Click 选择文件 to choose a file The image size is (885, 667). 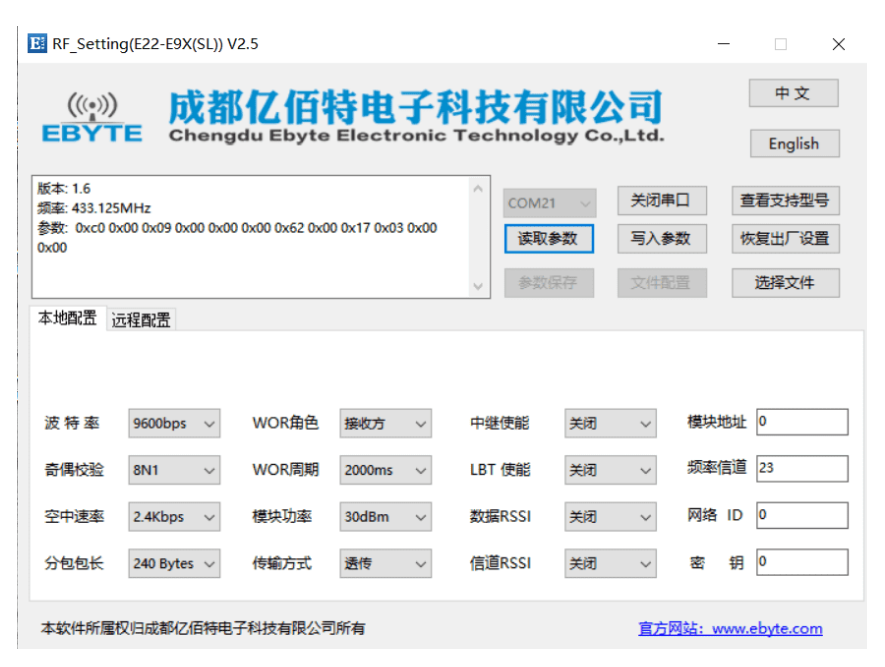(786, 283)
